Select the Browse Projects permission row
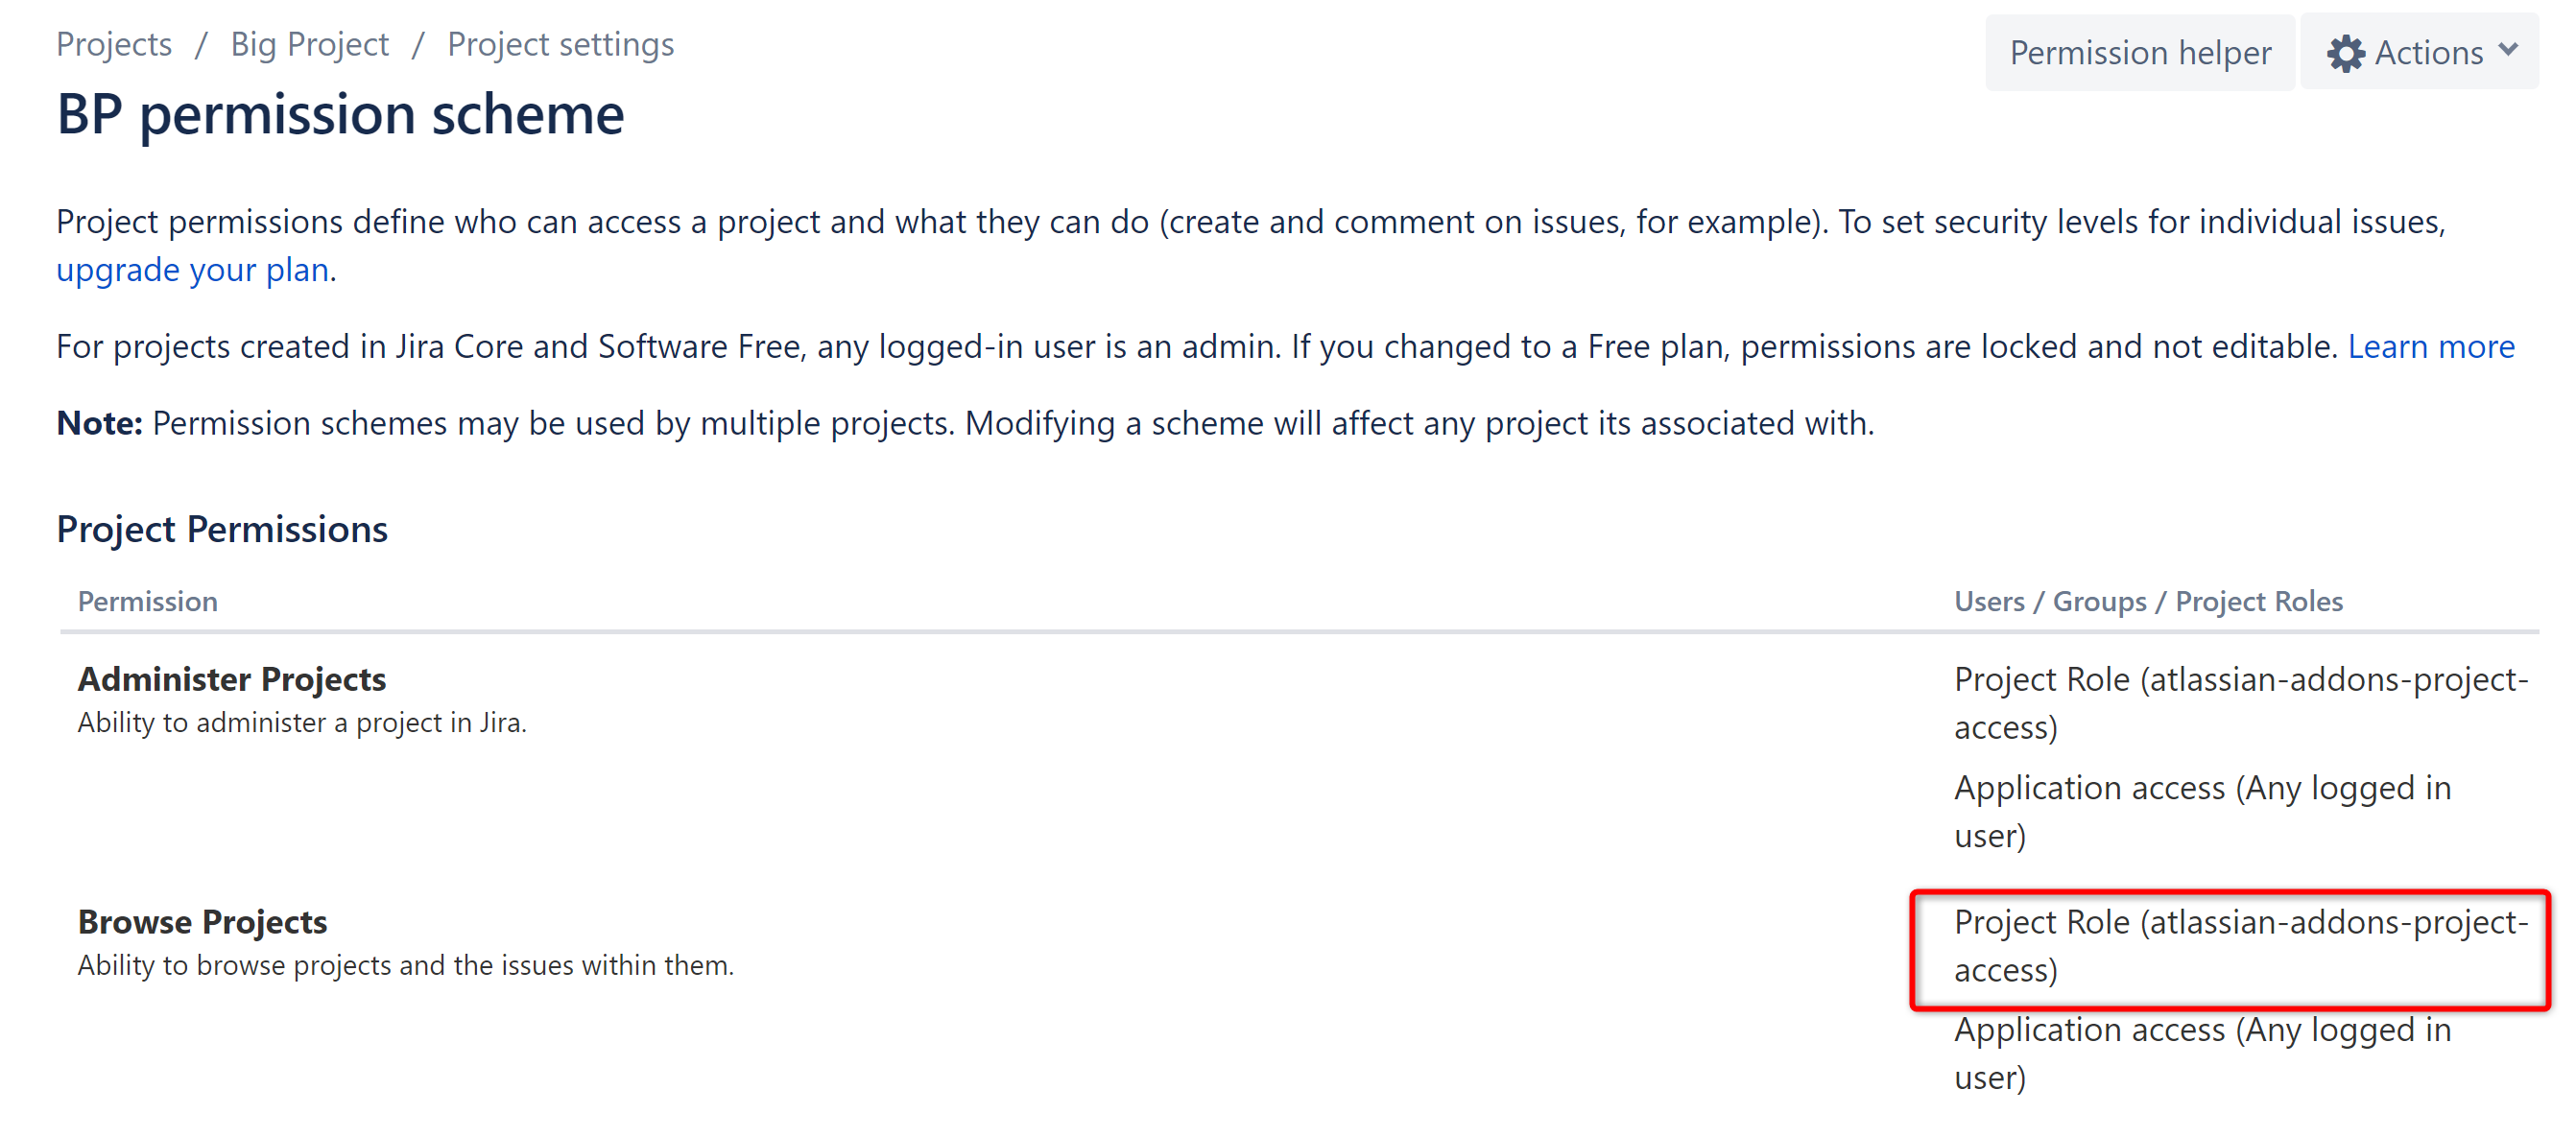2576x1137 pixels. 202,921
